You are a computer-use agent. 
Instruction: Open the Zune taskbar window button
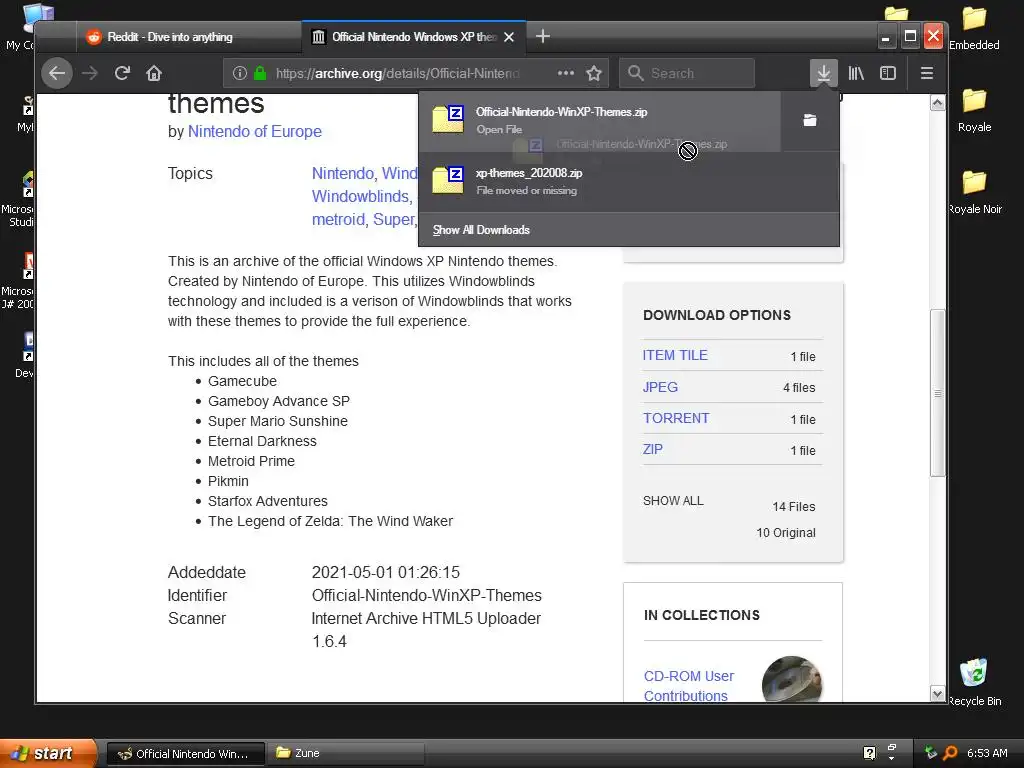pos(346,754)
